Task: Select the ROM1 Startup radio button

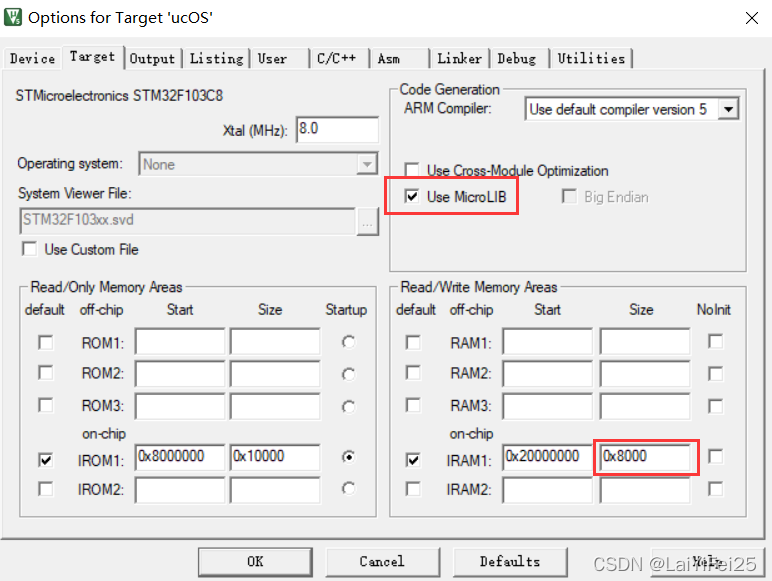Action: point(349,342)
